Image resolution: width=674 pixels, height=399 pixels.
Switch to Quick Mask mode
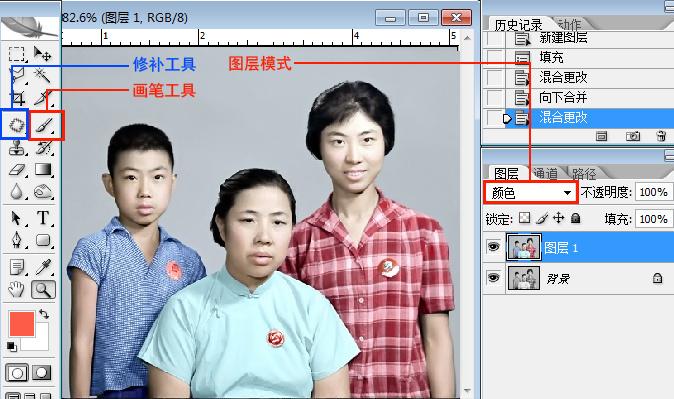(x=41, y=373)
